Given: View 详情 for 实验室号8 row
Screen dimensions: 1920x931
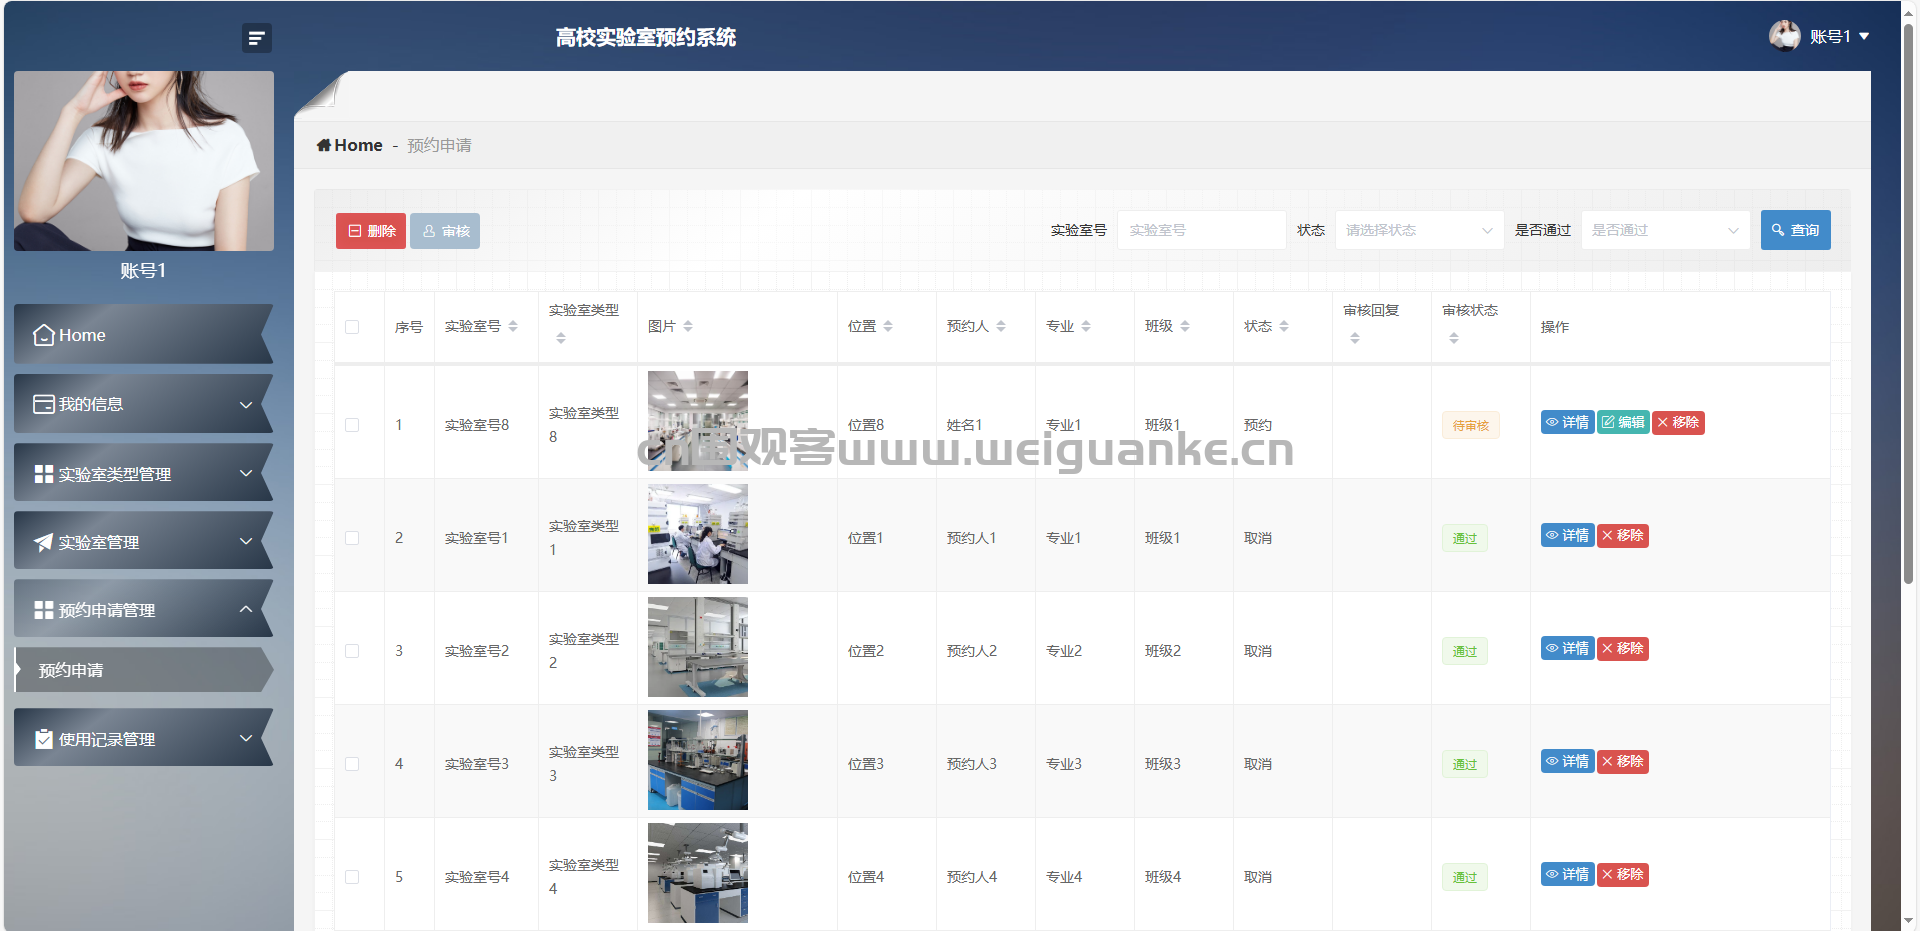Looking at the screenshot, I should [x=1567, y=422].
